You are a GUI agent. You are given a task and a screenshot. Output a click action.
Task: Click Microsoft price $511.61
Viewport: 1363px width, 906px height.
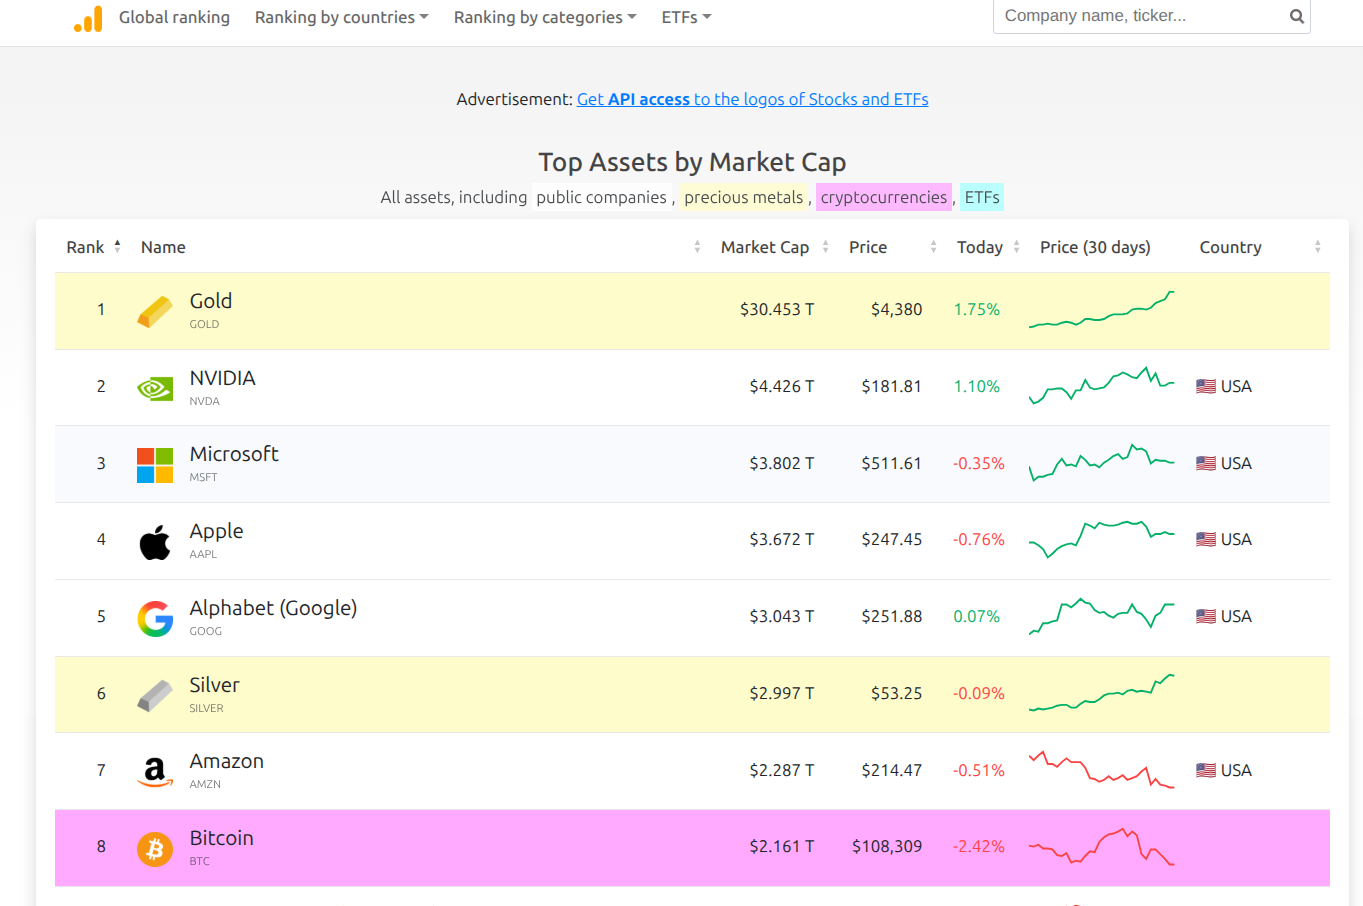891,463
